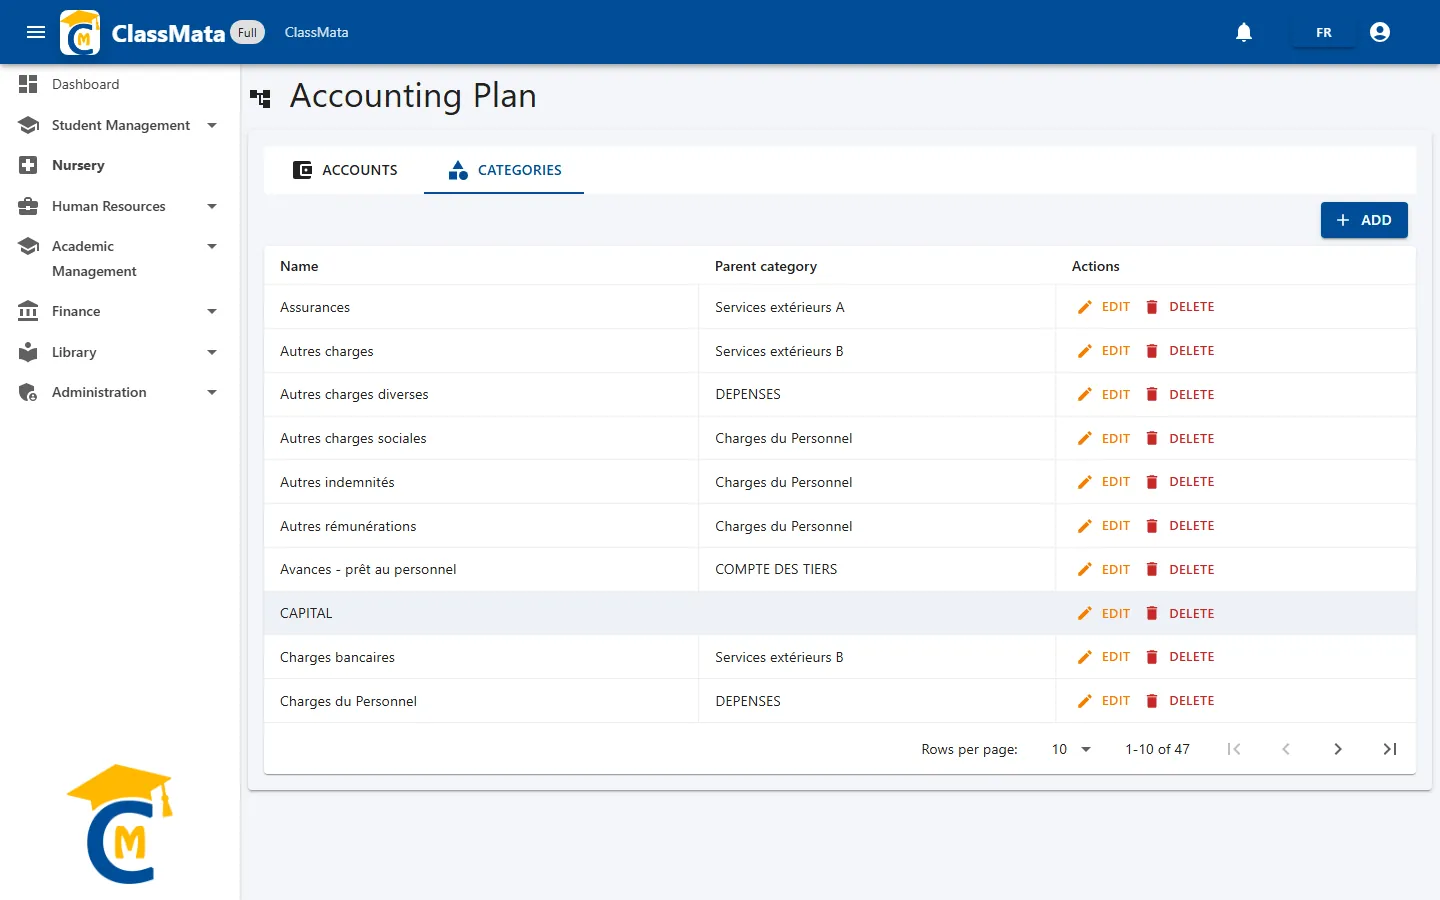This screenshot has width=1440, height=900.
Task: Delete the Charges du Personnel category
Action: click(1180, 701)
